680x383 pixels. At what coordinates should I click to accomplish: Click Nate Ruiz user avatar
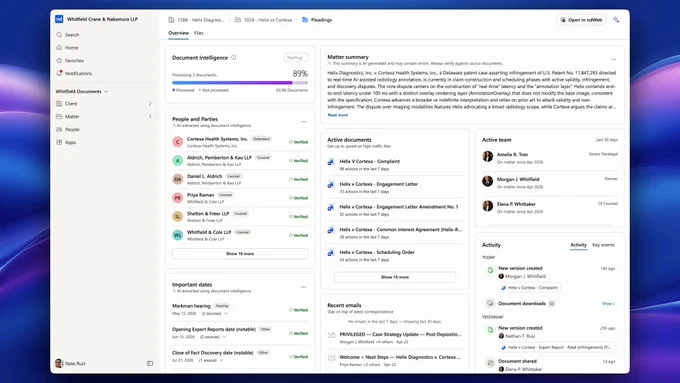point(59,363)
